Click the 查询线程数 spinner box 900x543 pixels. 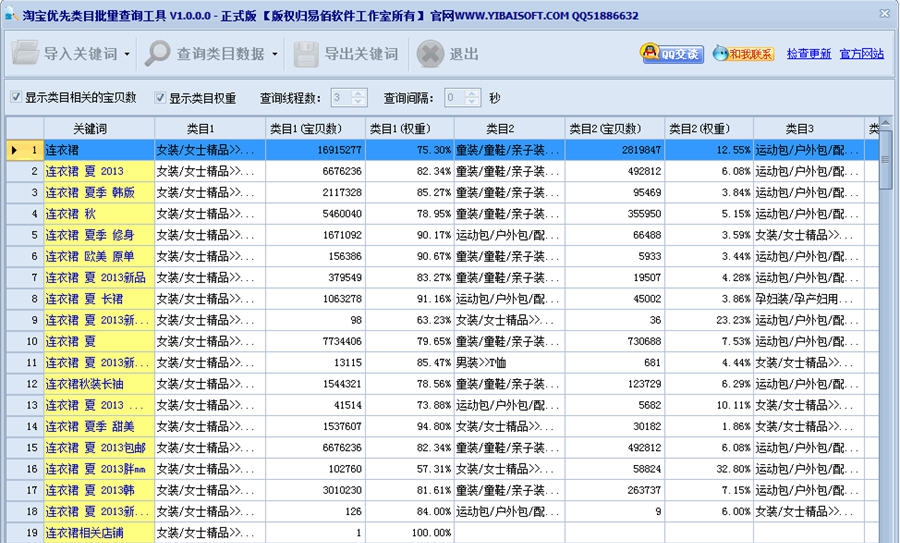349,98
